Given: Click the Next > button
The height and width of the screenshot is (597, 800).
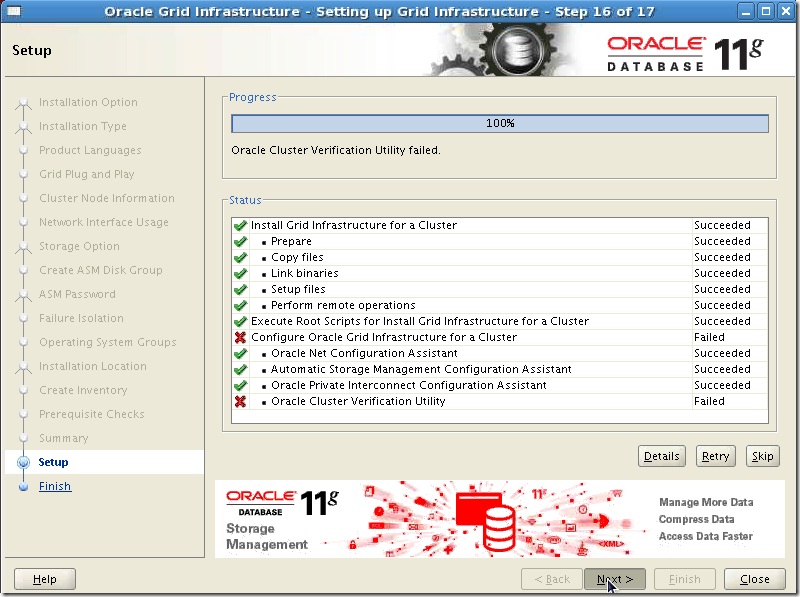Looking at the screenshot, I should pyautogui.click(x=615, y=579).
